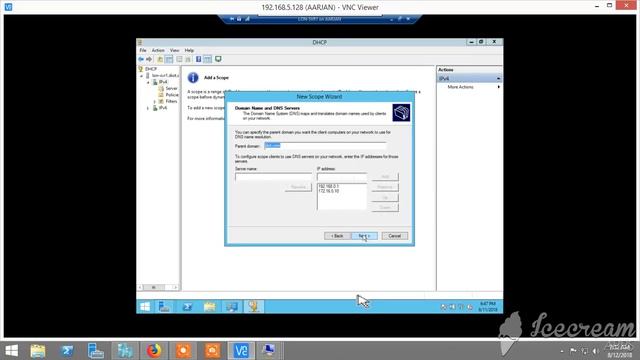Collapse the IPv4 node in tree
The image size is (640, 360).
point(148,82)
